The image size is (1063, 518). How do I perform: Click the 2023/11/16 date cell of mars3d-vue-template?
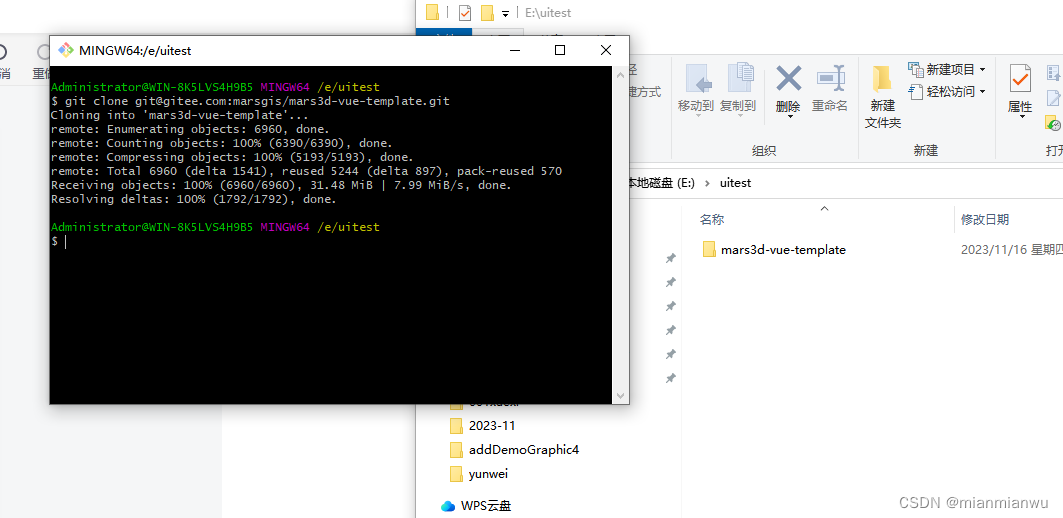(1011, 250)
